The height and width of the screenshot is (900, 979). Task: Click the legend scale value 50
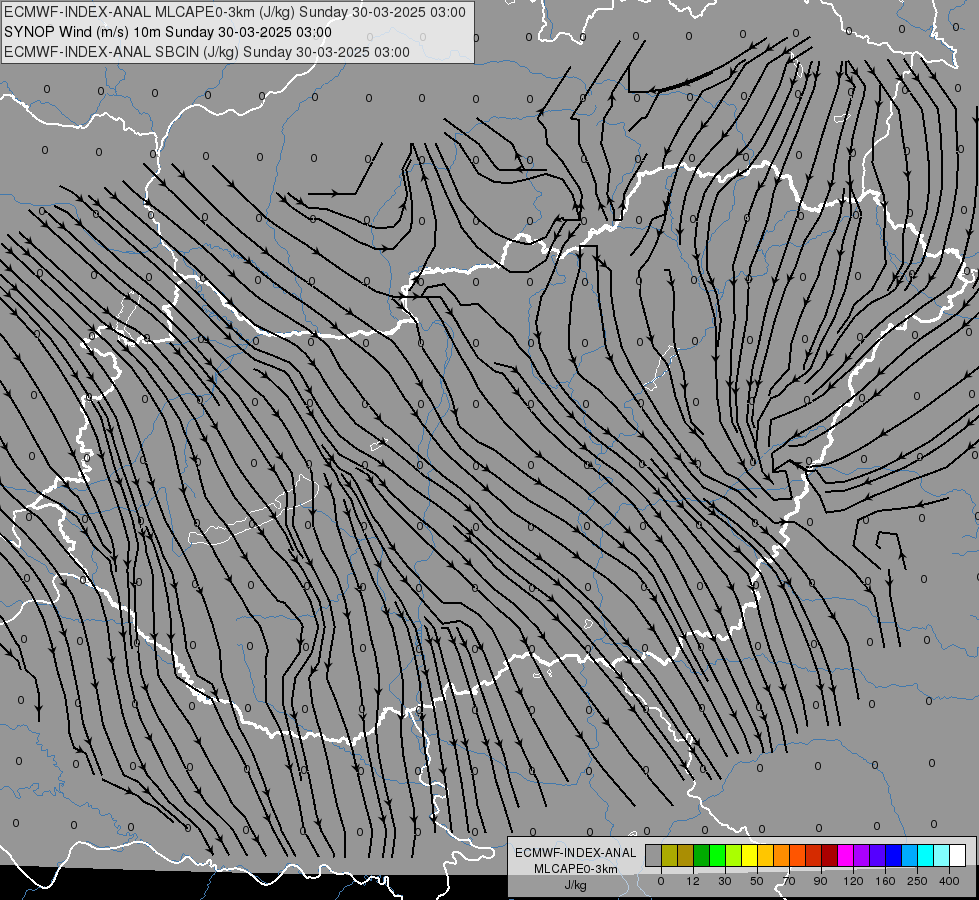(757, 881)
